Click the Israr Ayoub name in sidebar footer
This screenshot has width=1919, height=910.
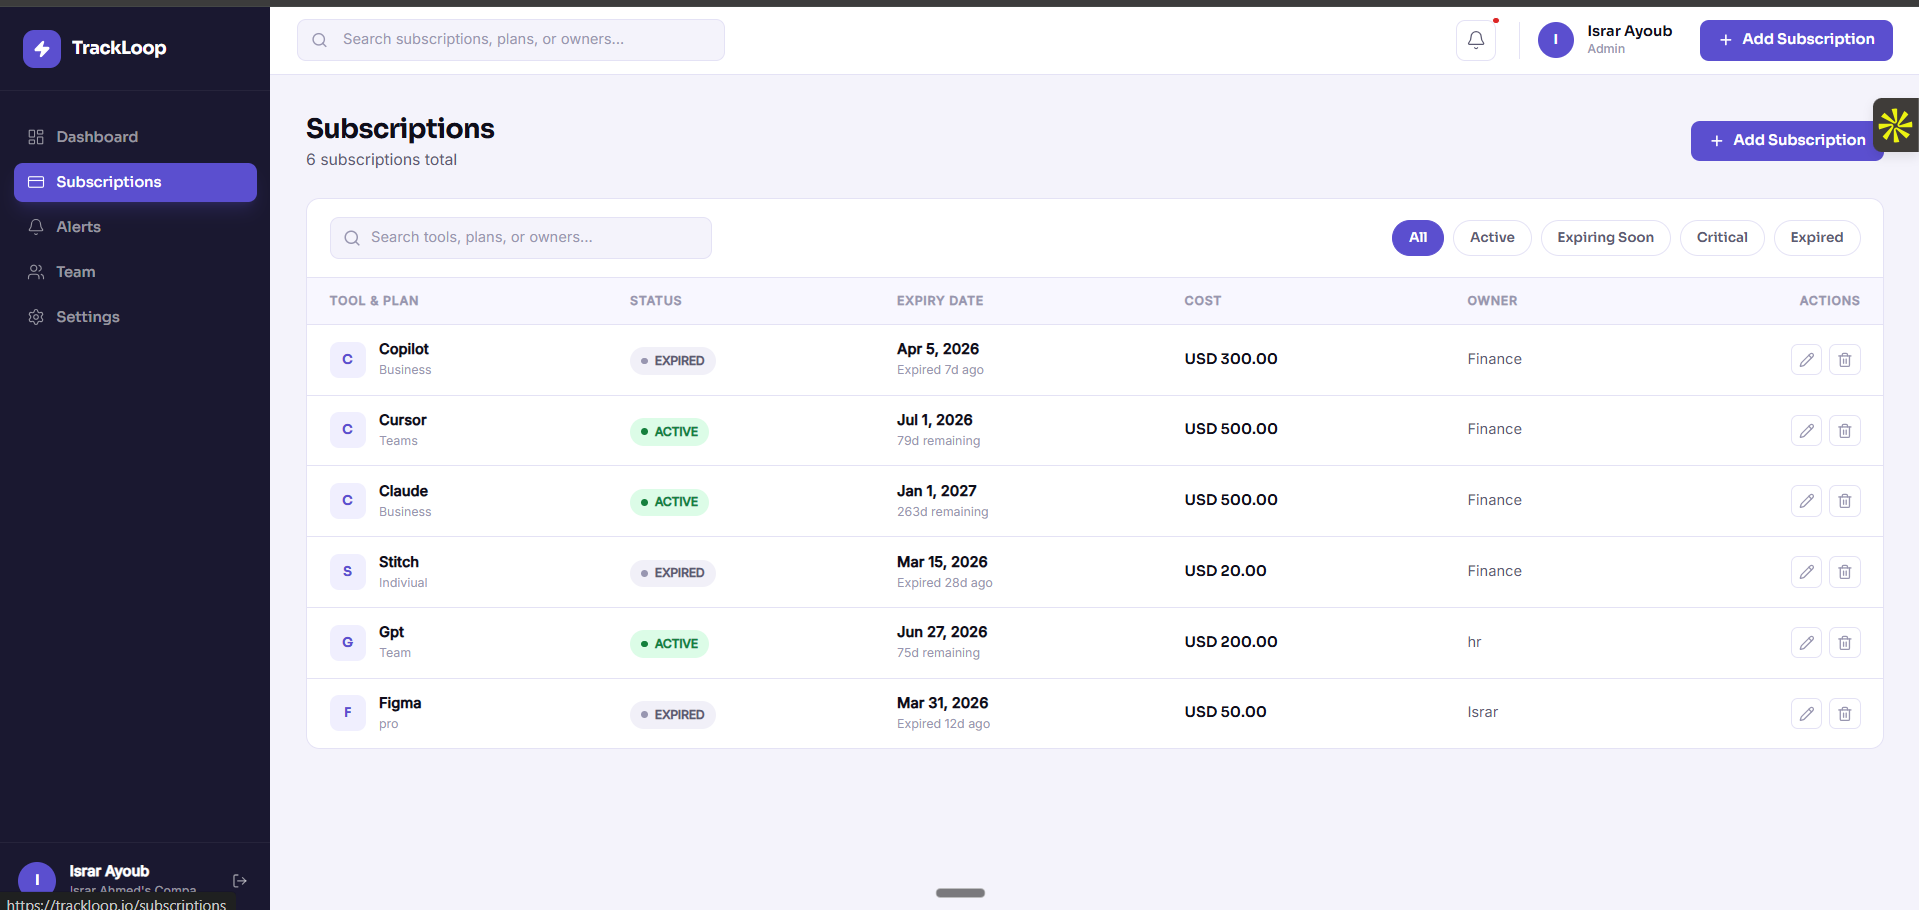coord(109,871)
